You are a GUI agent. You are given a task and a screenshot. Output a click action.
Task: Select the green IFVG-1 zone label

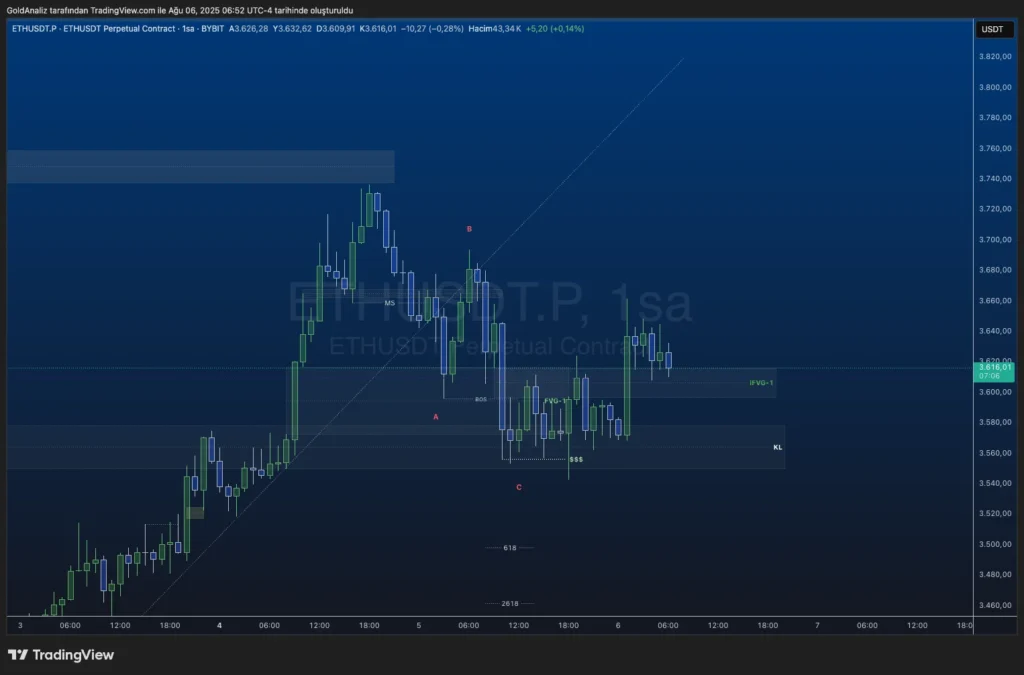[x=761, y=383]
